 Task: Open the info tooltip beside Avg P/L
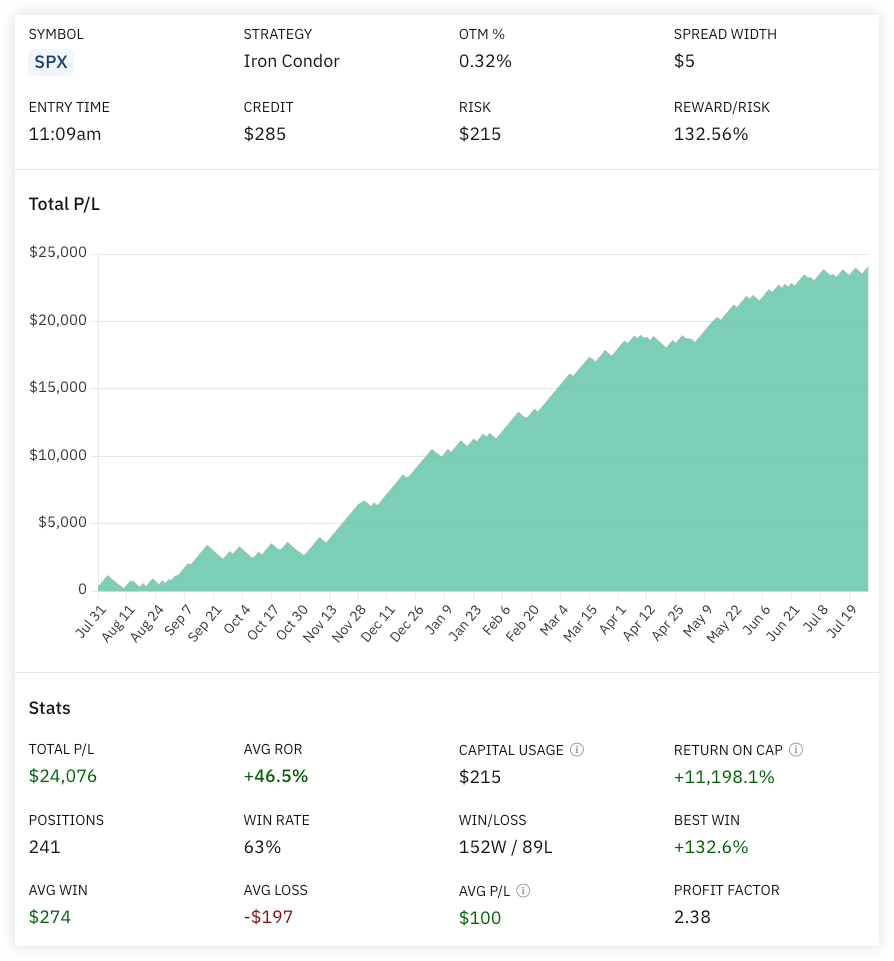(x=524, y=891)
